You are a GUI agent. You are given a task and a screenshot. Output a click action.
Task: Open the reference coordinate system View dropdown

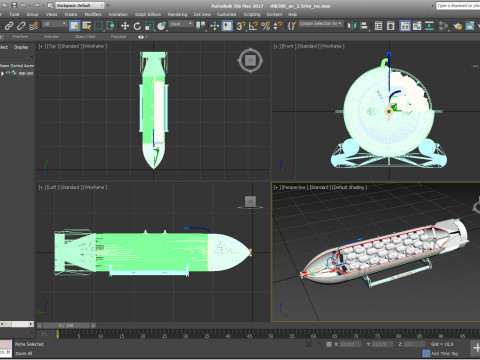[x=181, y=24]
